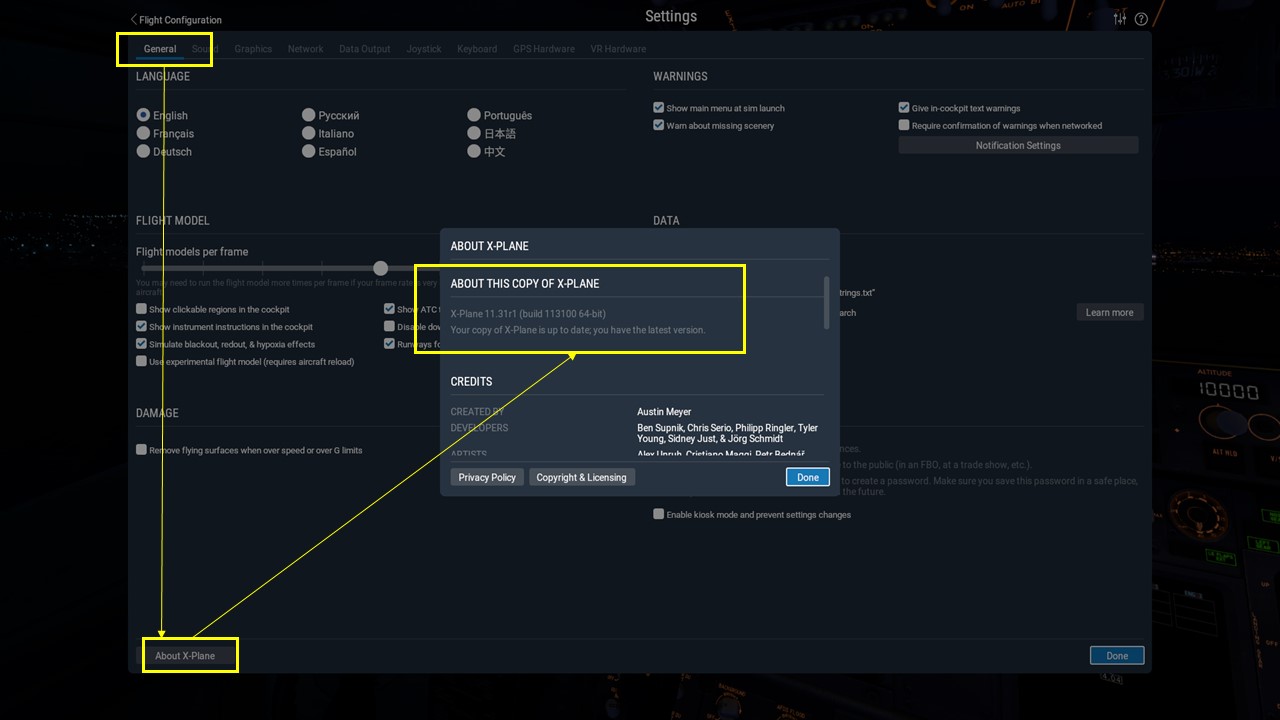Switch to the General tab
This screenshot has width=1280, height=720.
coord(160,49)
